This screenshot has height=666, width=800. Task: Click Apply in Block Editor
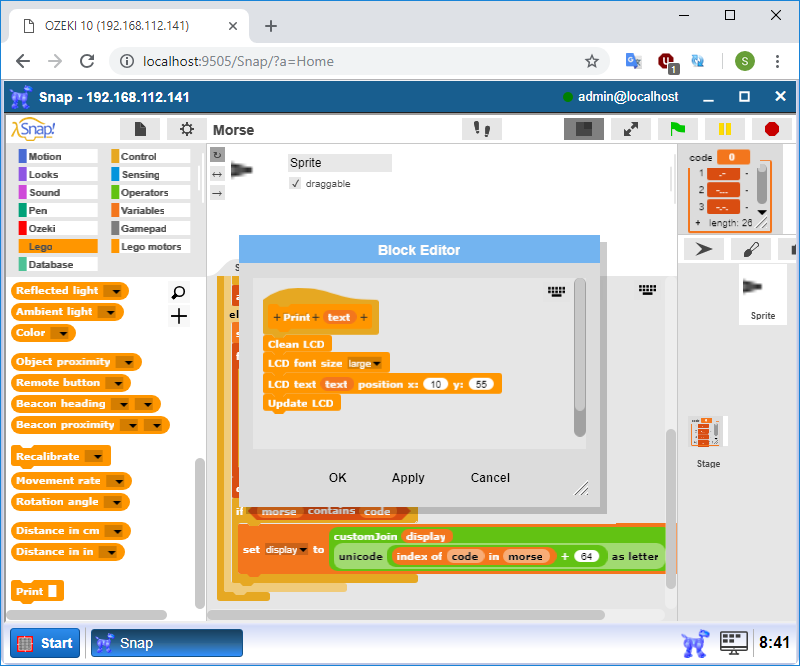(408, 478)
